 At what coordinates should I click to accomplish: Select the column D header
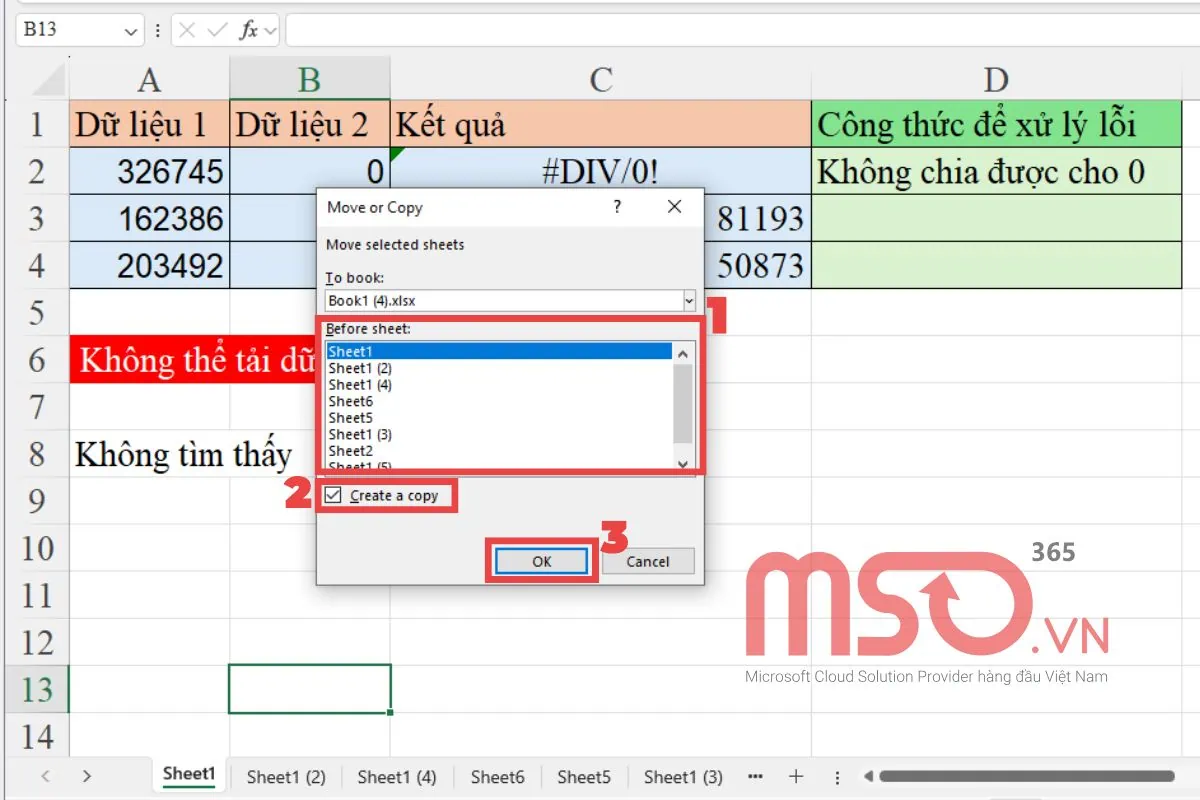point(997,80)
